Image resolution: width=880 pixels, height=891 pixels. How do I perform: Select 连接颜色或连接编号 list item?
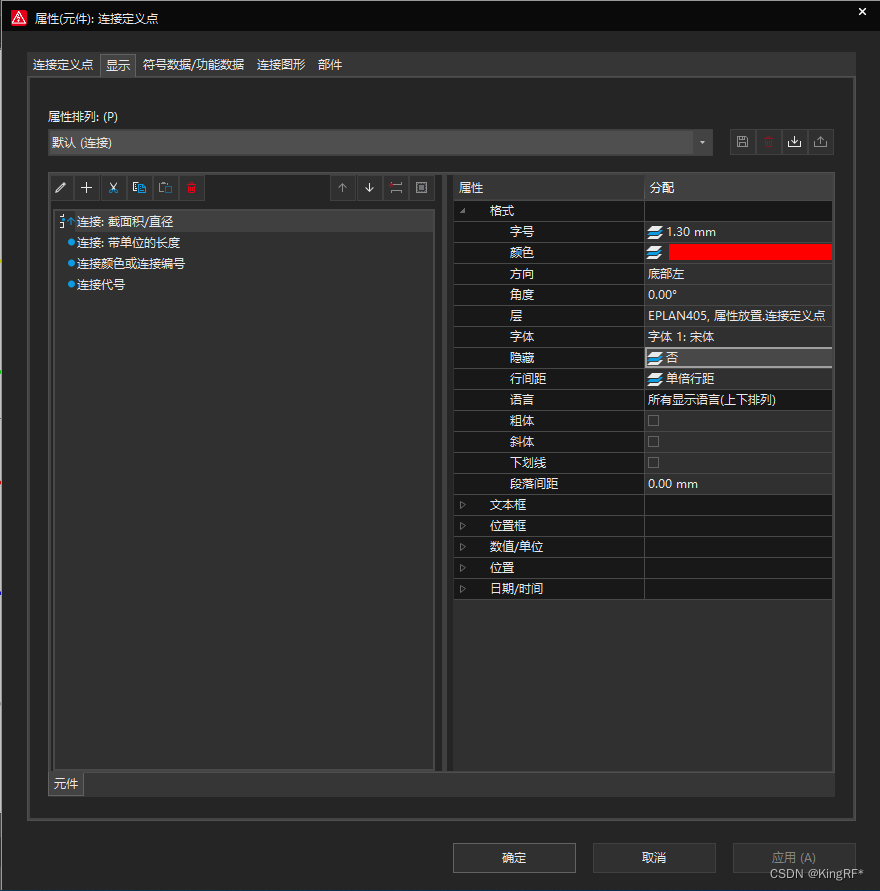(x=131, y=264)
